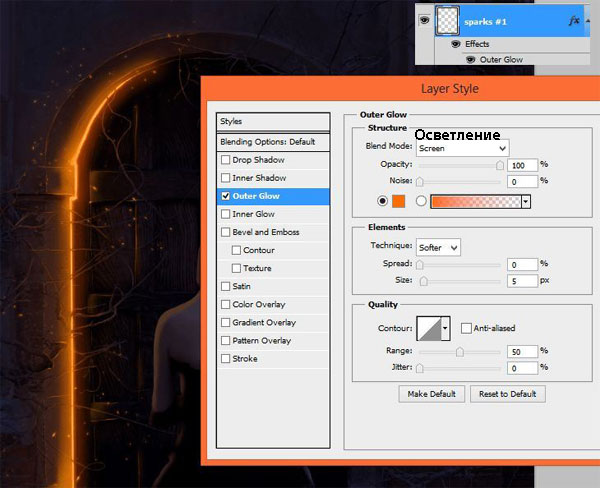Screen dimensions: 600x488
Task: Enable the Texture sub-option checkbox
Action: pos(236,268)
